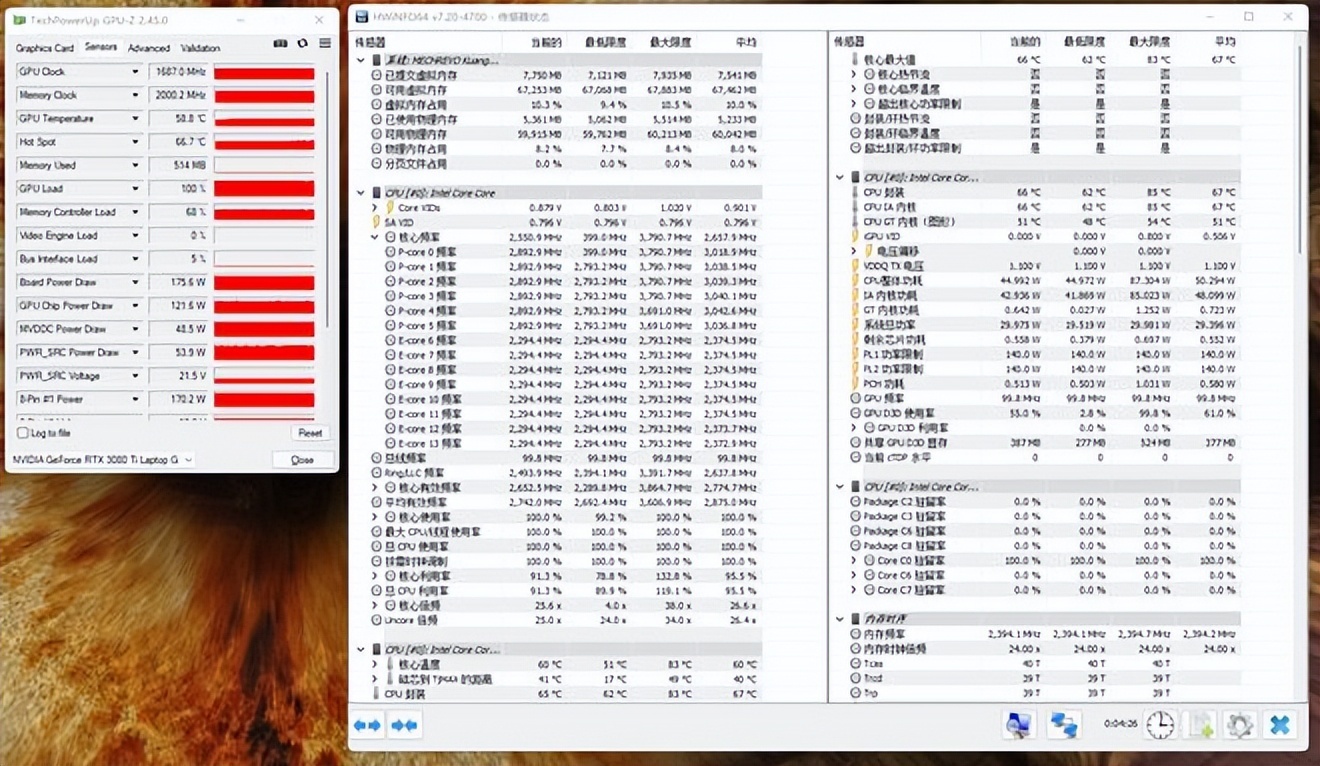Open the Board Power Draw dropdown
1320x766 pixels.
click(x=135, y=282)
